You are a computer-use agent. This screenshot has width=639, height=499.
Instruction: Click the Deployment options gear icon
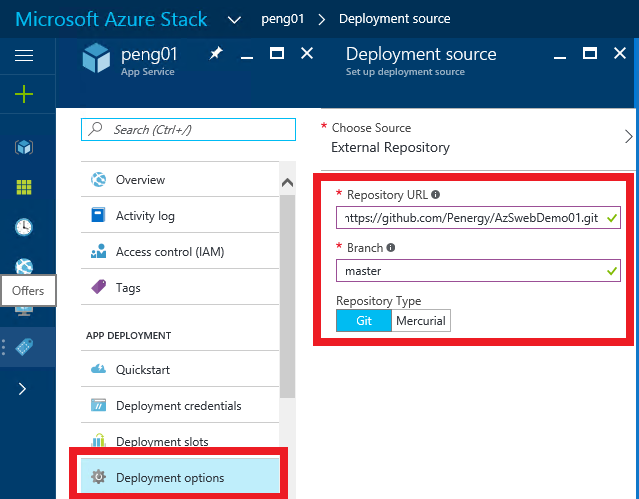tap(98, 477)
